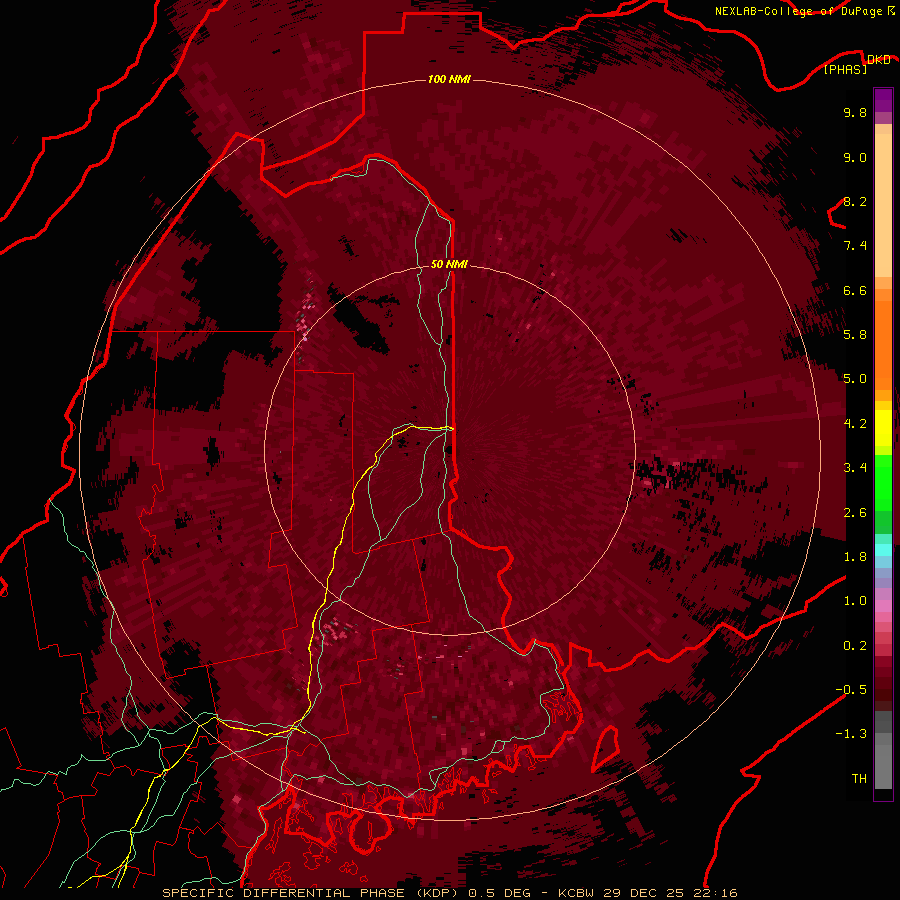Click the 1.0 scale label
Screen dimensions: 900x900
tap(855, 601)
